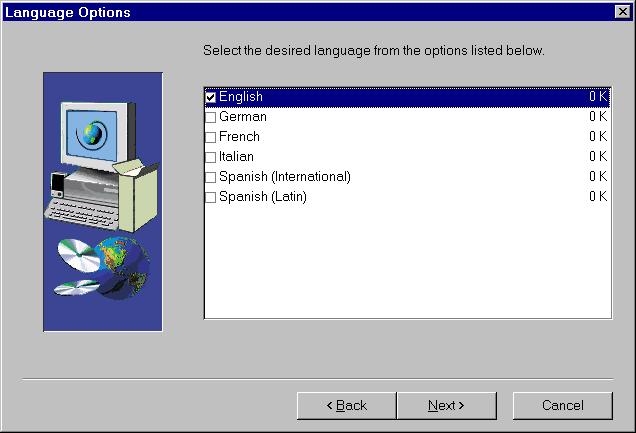
Task: Select the Italian row label
Action: (x=236, y=156)
